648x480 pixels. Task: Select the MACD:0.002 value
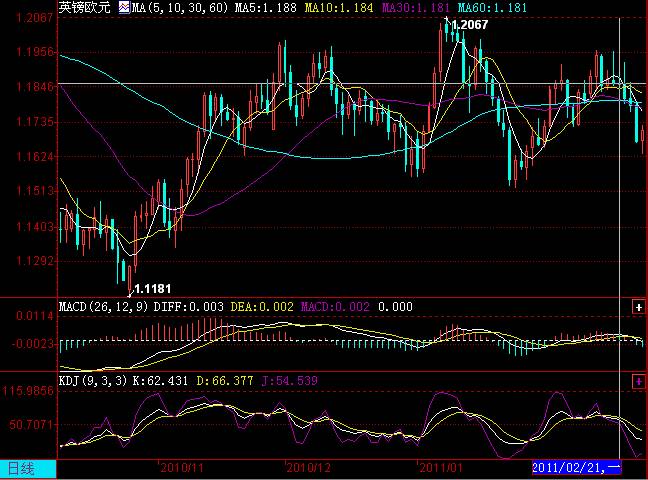(335, 307)
